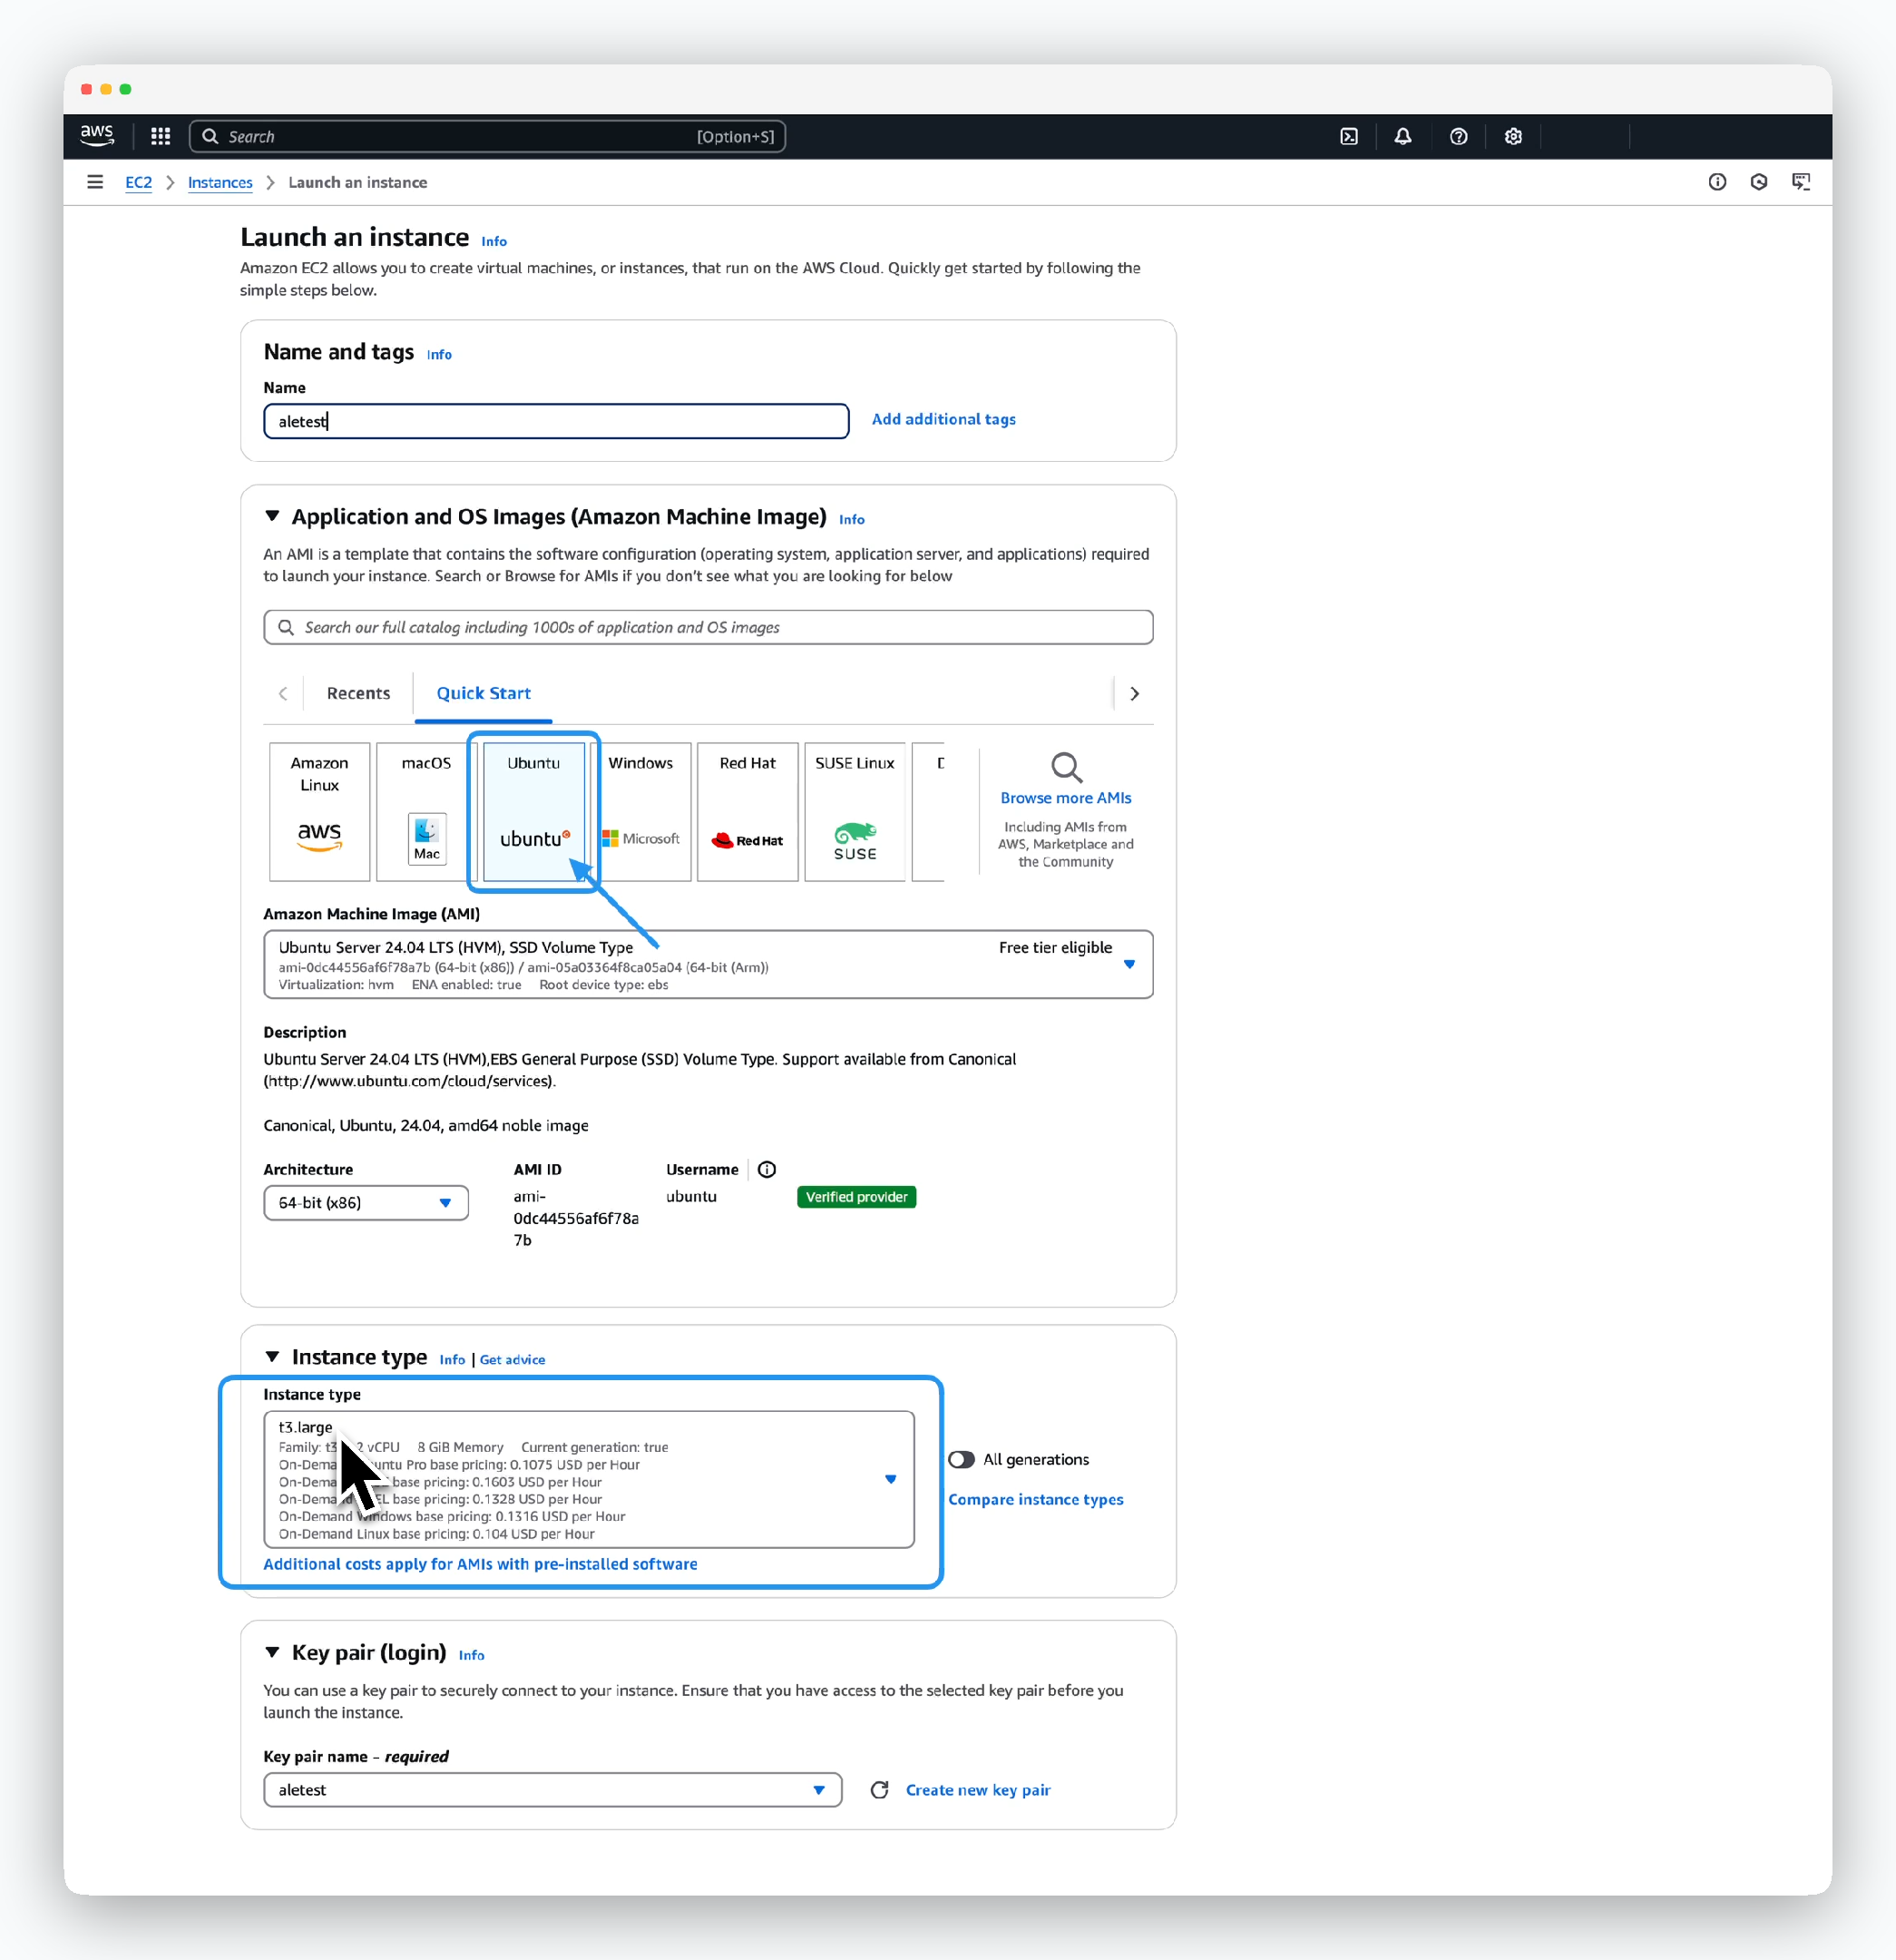Collapse the Key pair (login) section
The height and width of the screenshot is (1960, 1896).
pyautogui.click(x=272, y=1652)
